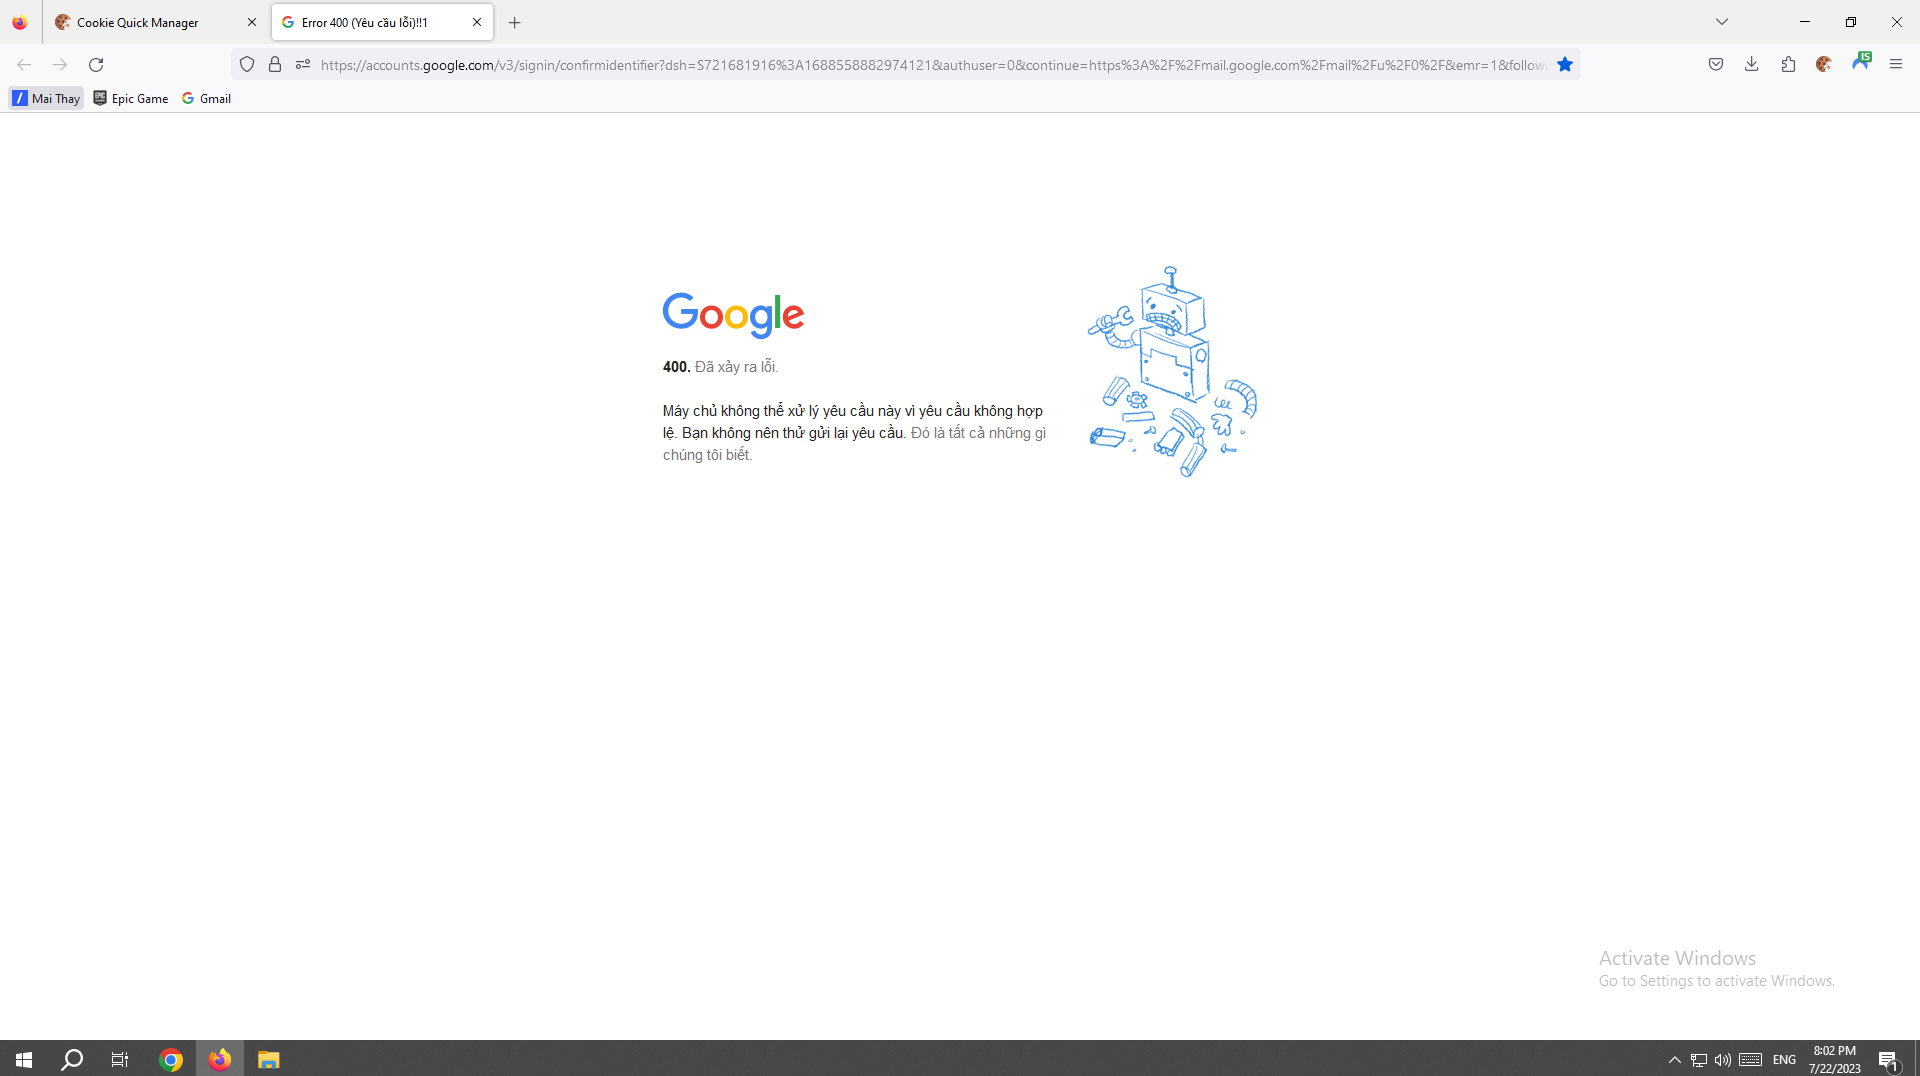Screen dimensions: 1920x1076
Task: Click the JS-badged extension icon
Action: point(1861,62)
